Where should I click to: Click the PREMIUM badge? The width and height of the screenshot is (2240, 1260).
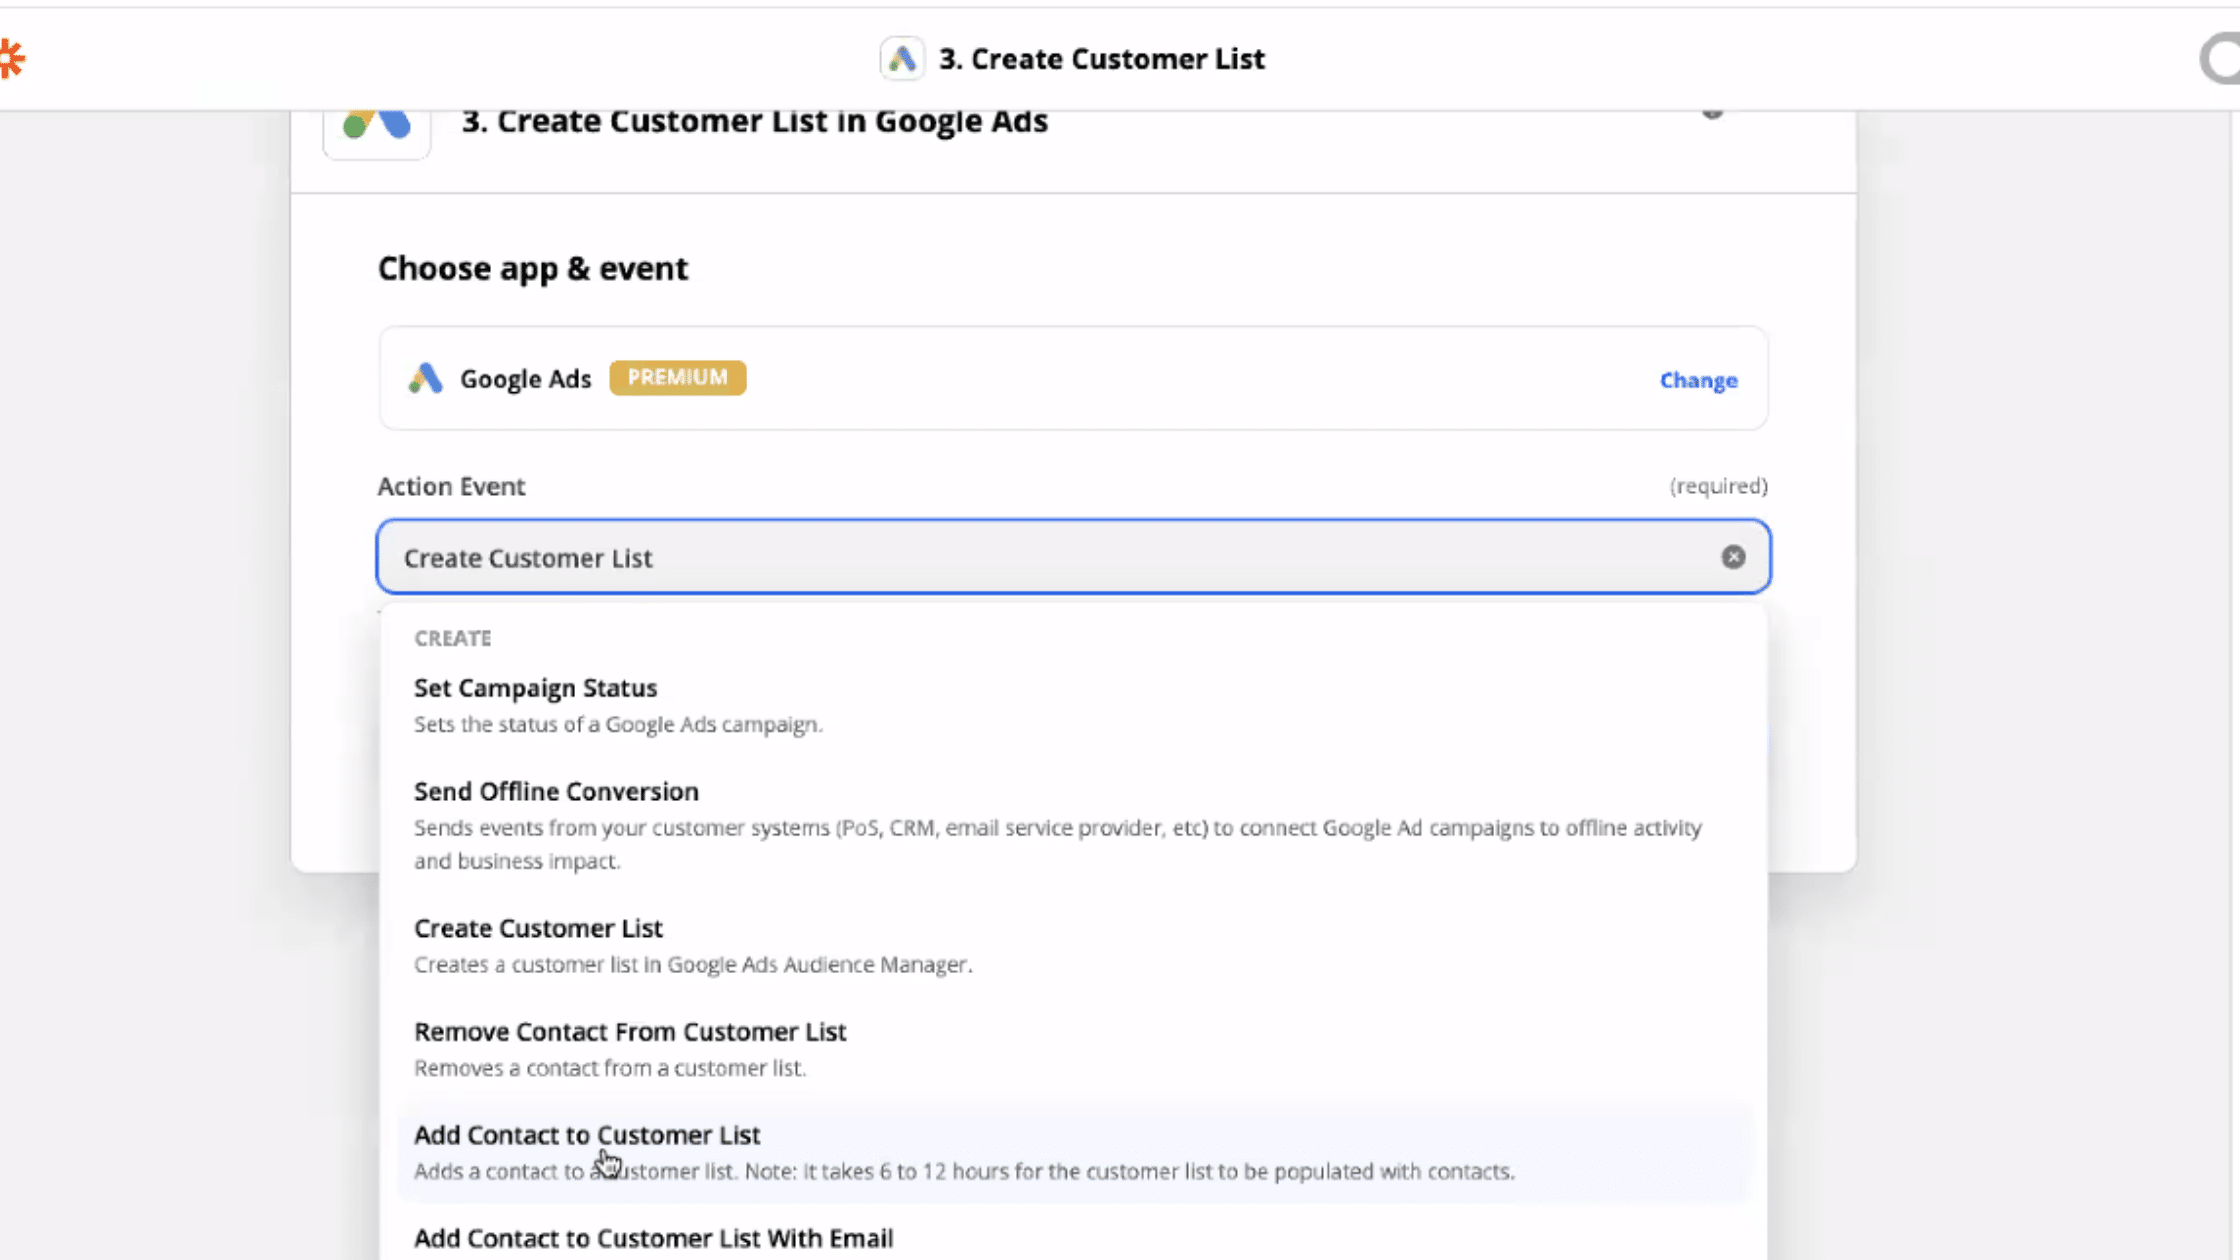677,378
